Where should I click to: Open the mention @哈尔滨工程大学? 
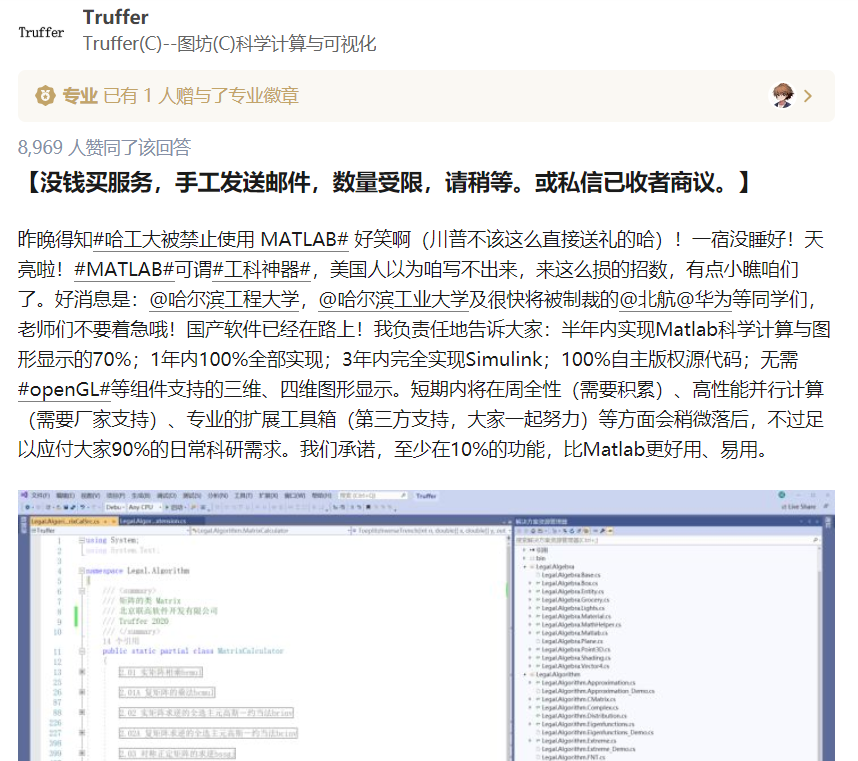pos(224,299)
